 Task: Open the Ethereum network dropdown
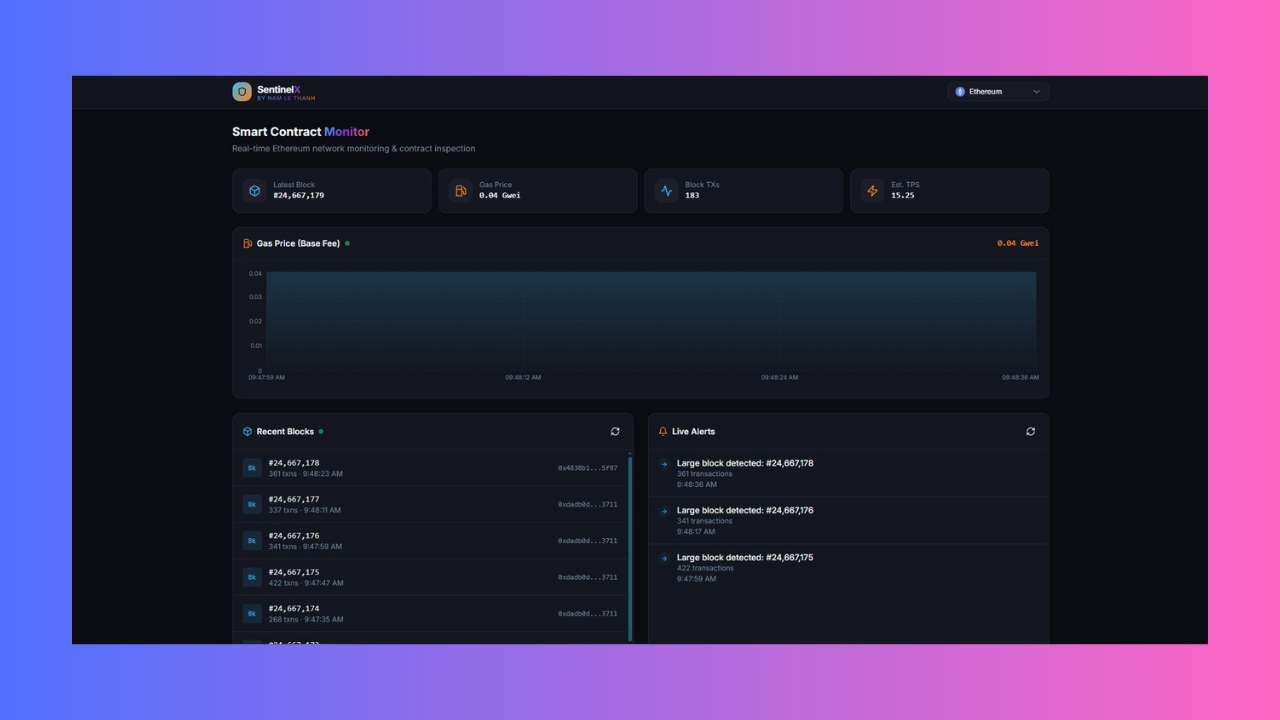click(x=998, y=92)
